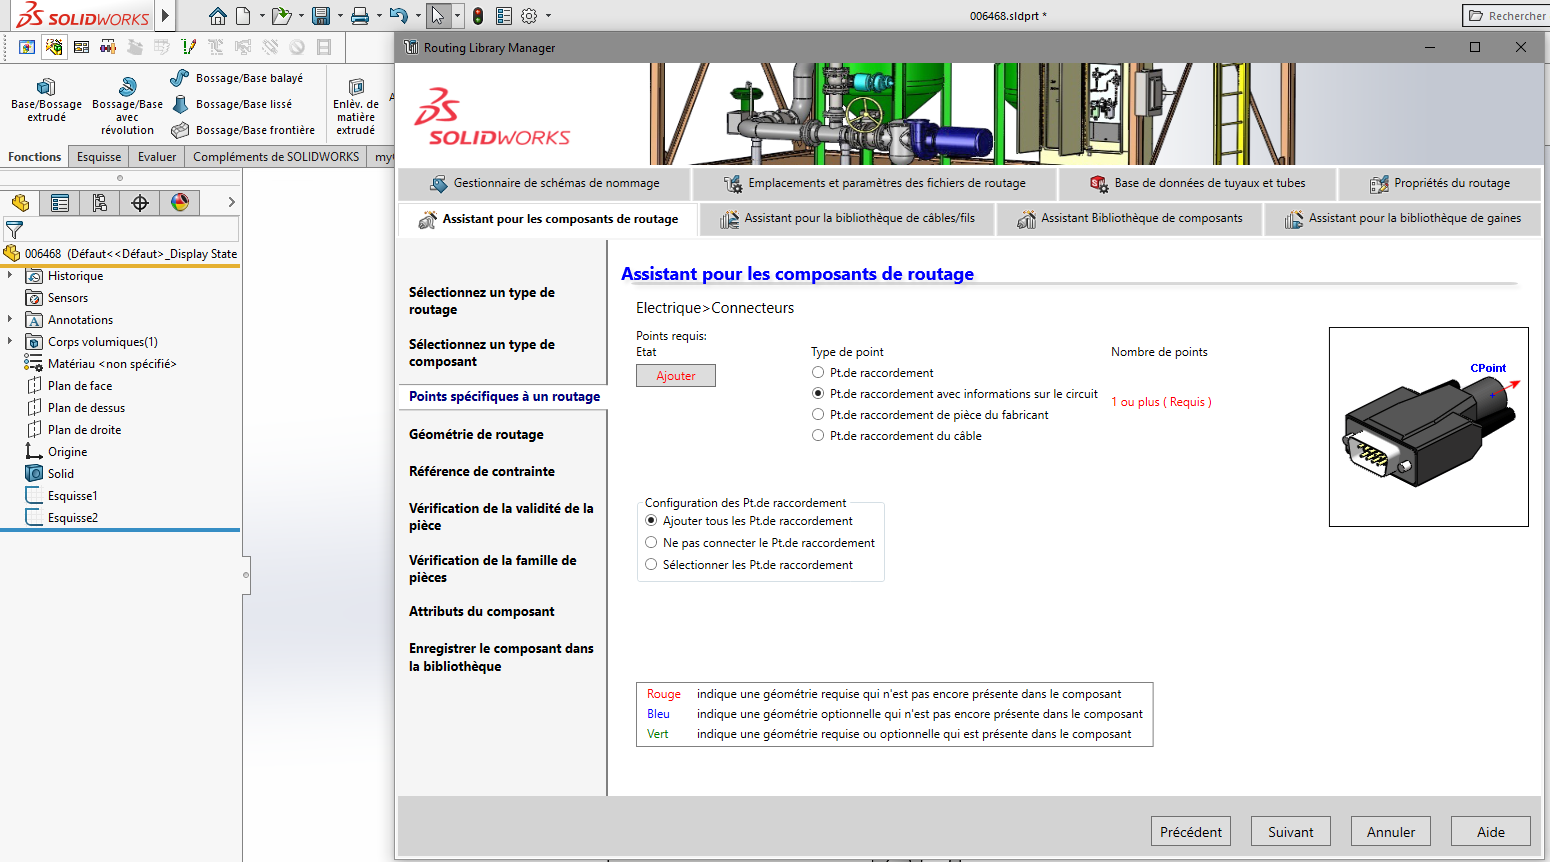This screenshot has height=862, width=1550.
Task: Choose Sélectionner les Pt.de raccordement
Action: 651,564
